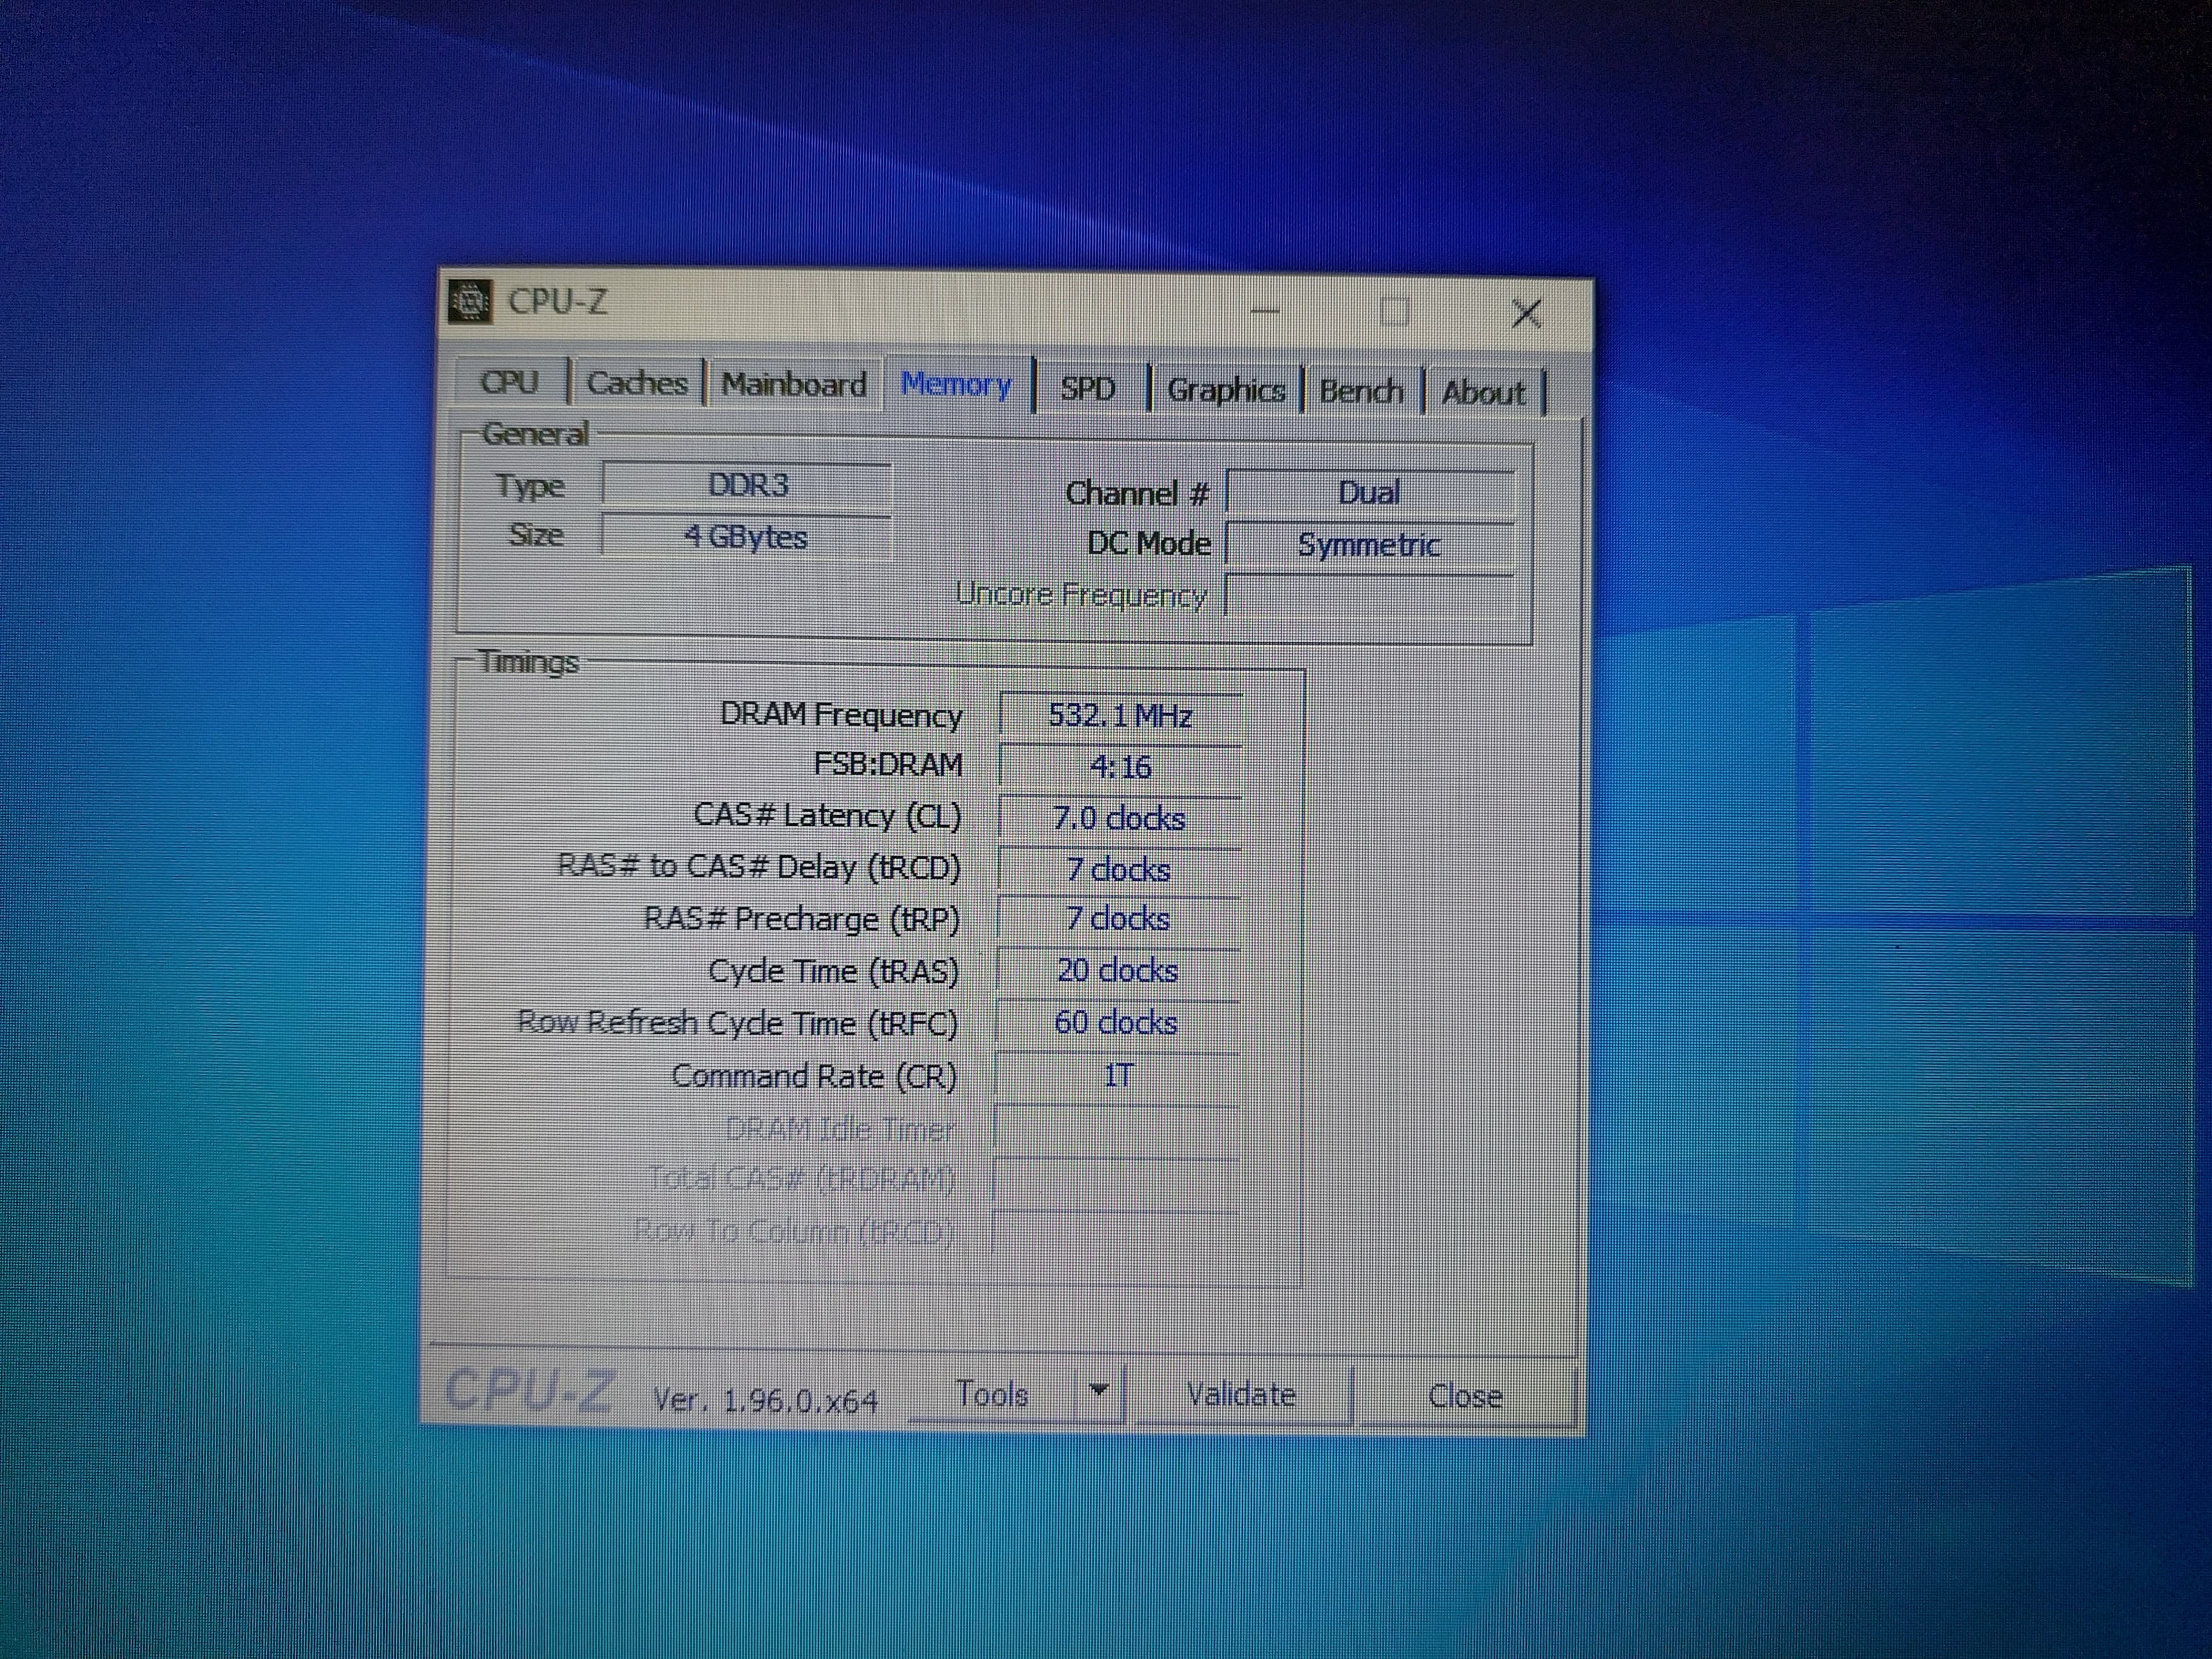
Task: Select the Bench tab
Action: 1361,391
